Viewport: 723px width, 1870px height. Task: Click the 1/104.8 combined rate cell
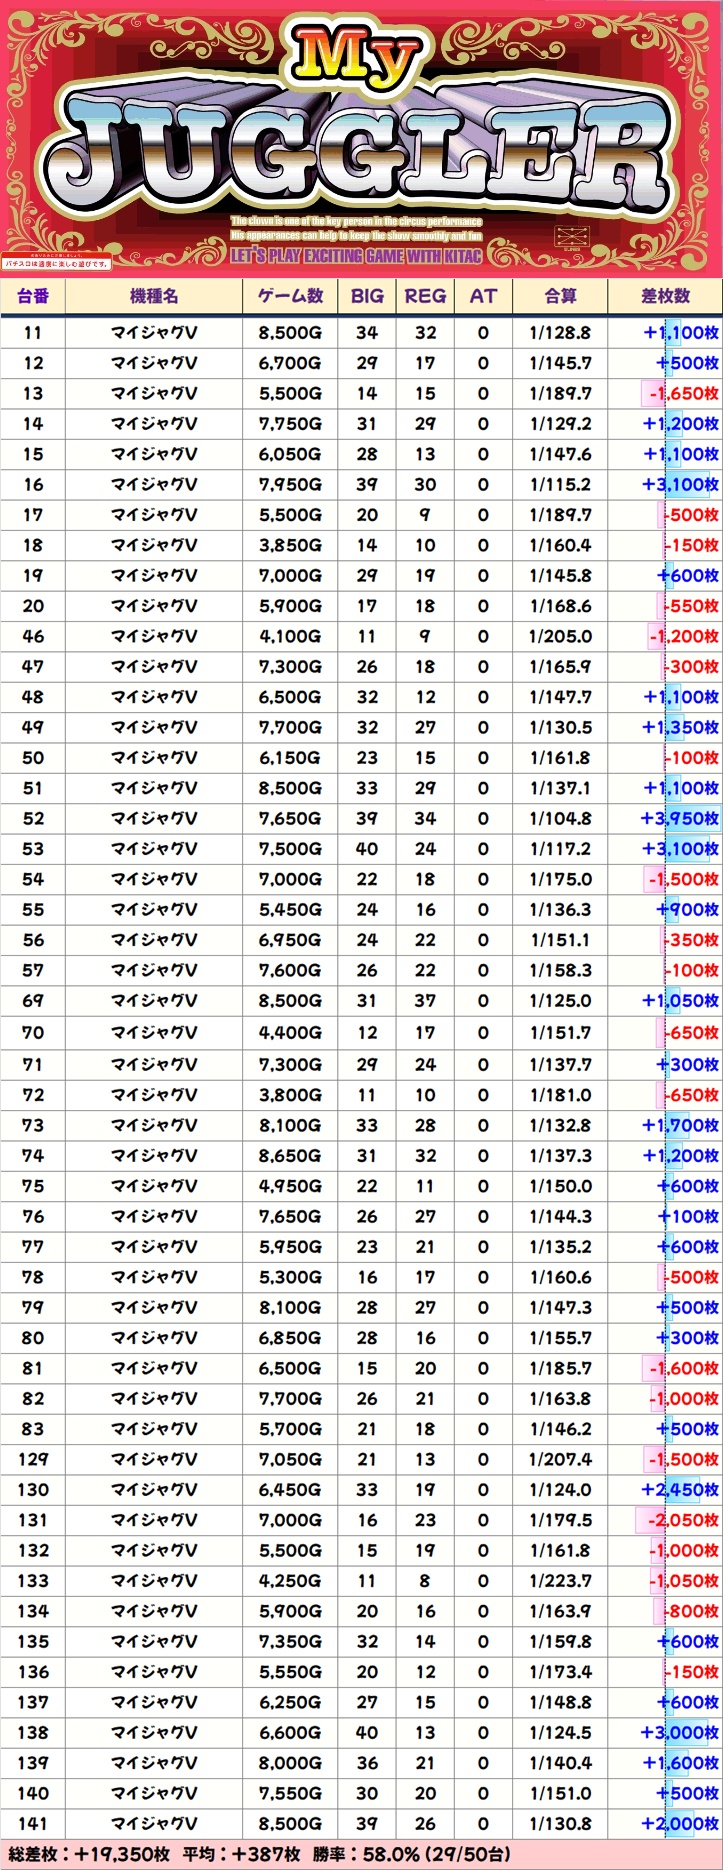click(x=560, y=818)
